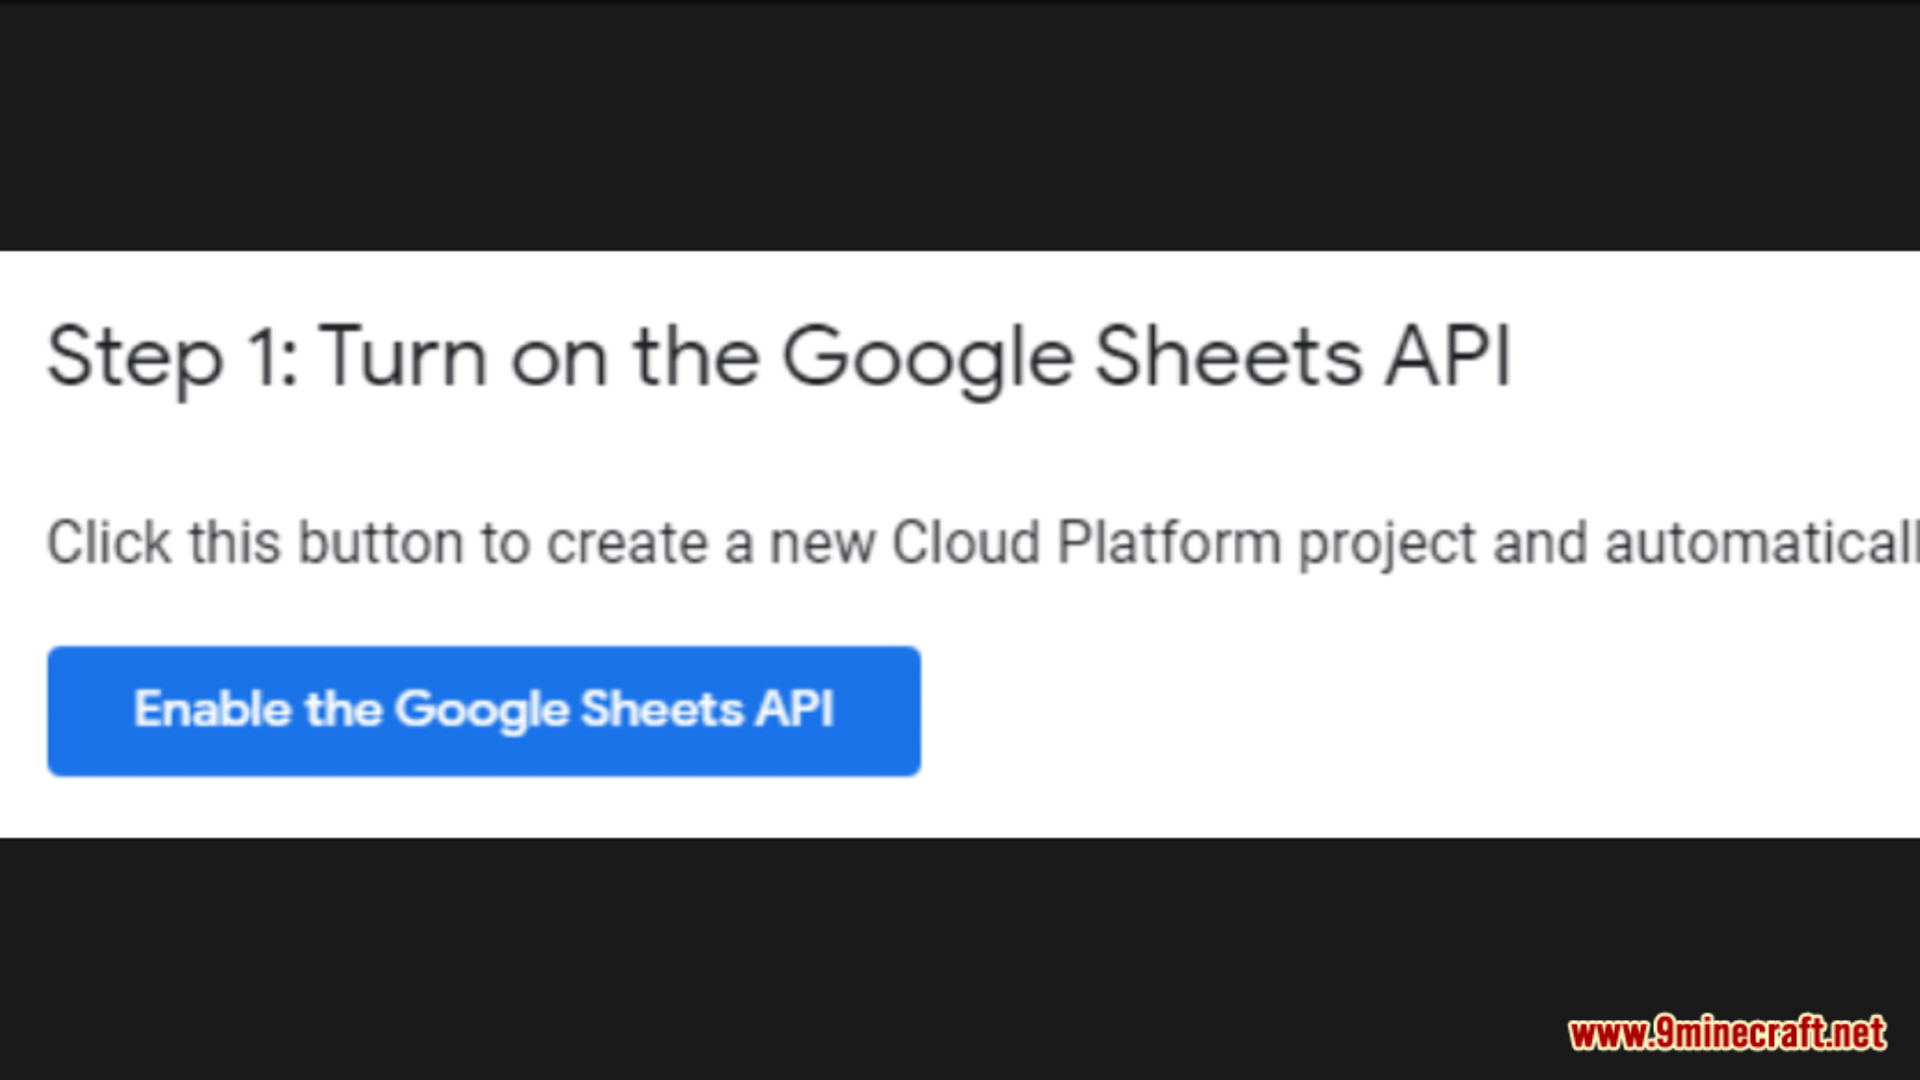Click the word Google inside the blue button

[482, 712]
